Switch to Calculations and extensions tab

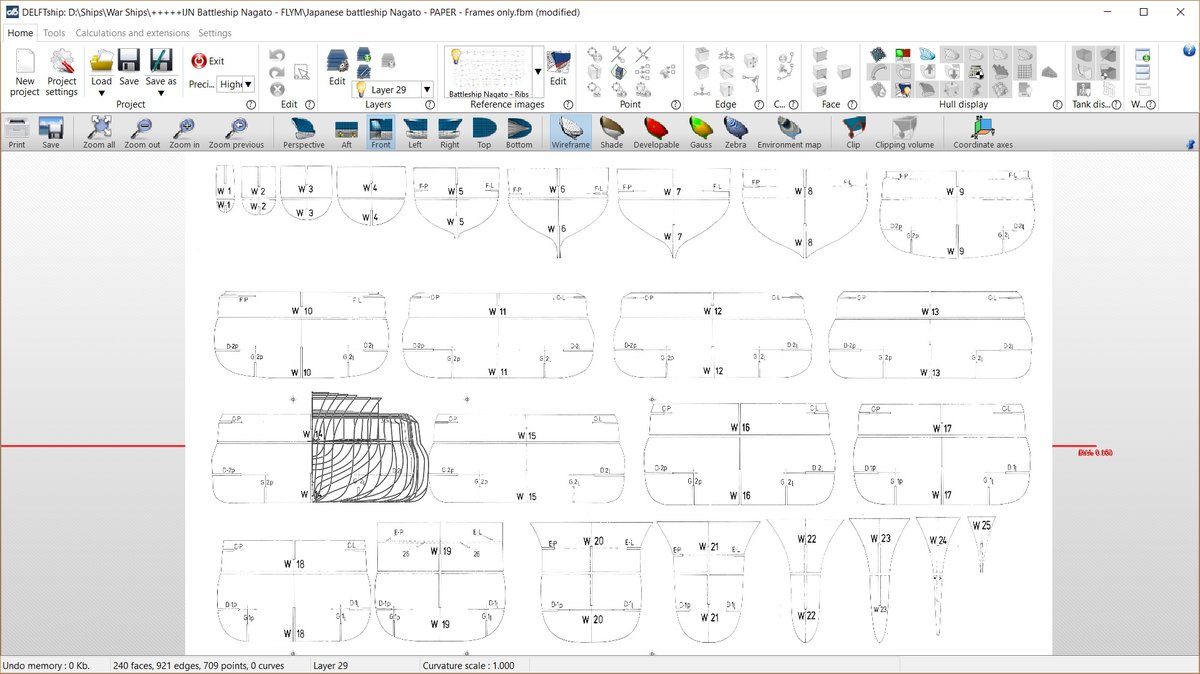tap(132, 33)
